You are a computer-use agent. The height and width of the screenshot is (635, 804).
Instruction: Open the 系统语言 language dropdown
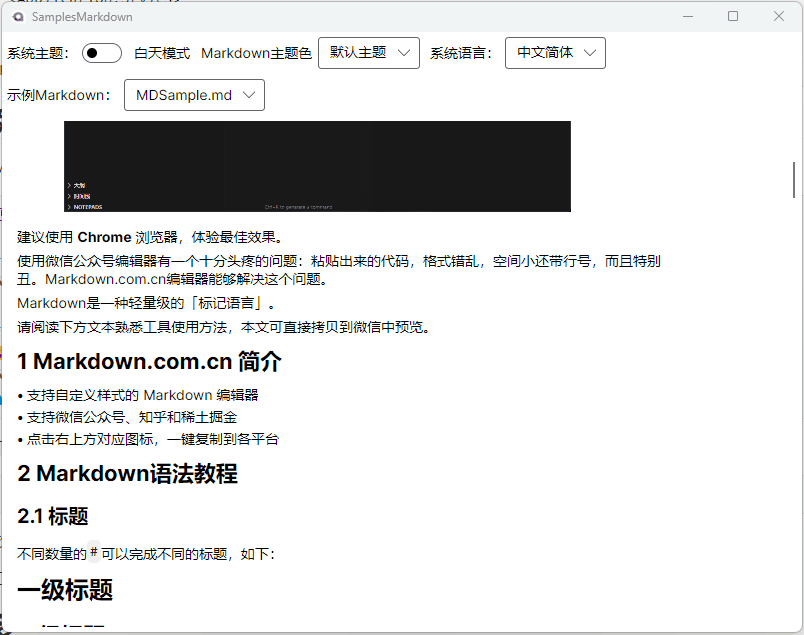coord(555,52)
